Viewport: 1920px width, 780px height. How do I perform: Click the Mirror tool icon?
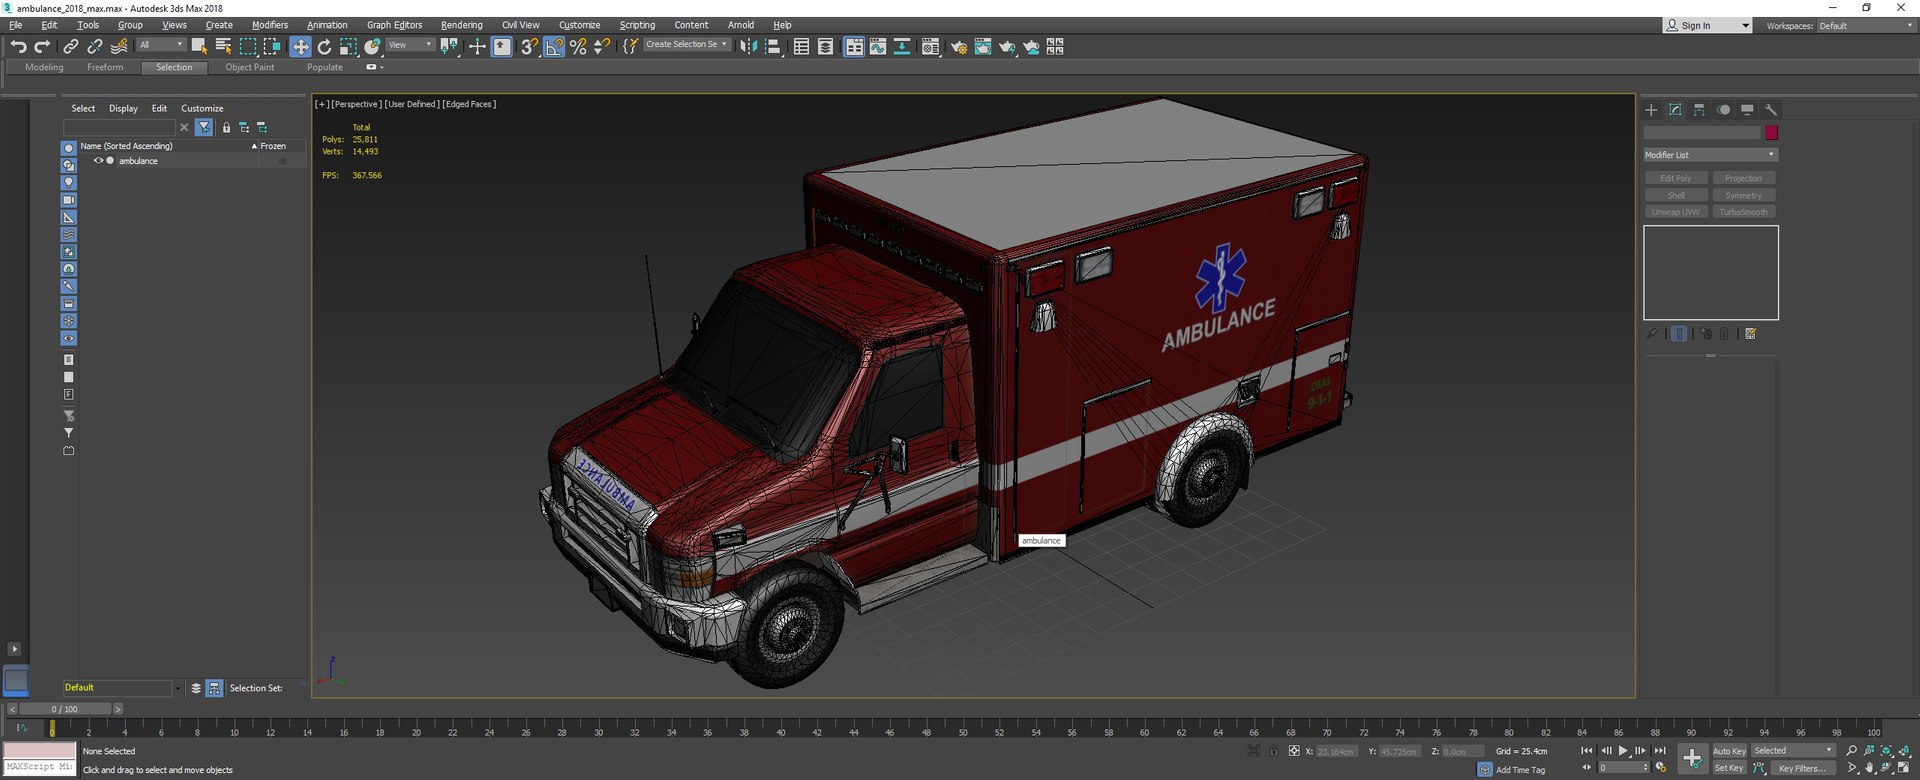748,46
